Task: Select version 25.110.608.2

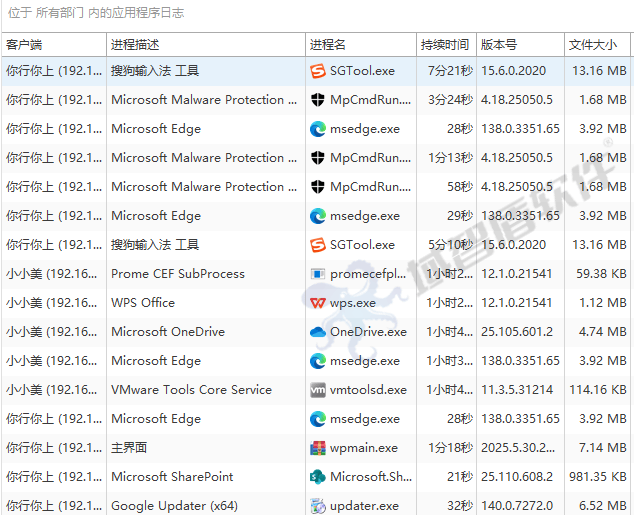Action: click(x=517, y=477)
